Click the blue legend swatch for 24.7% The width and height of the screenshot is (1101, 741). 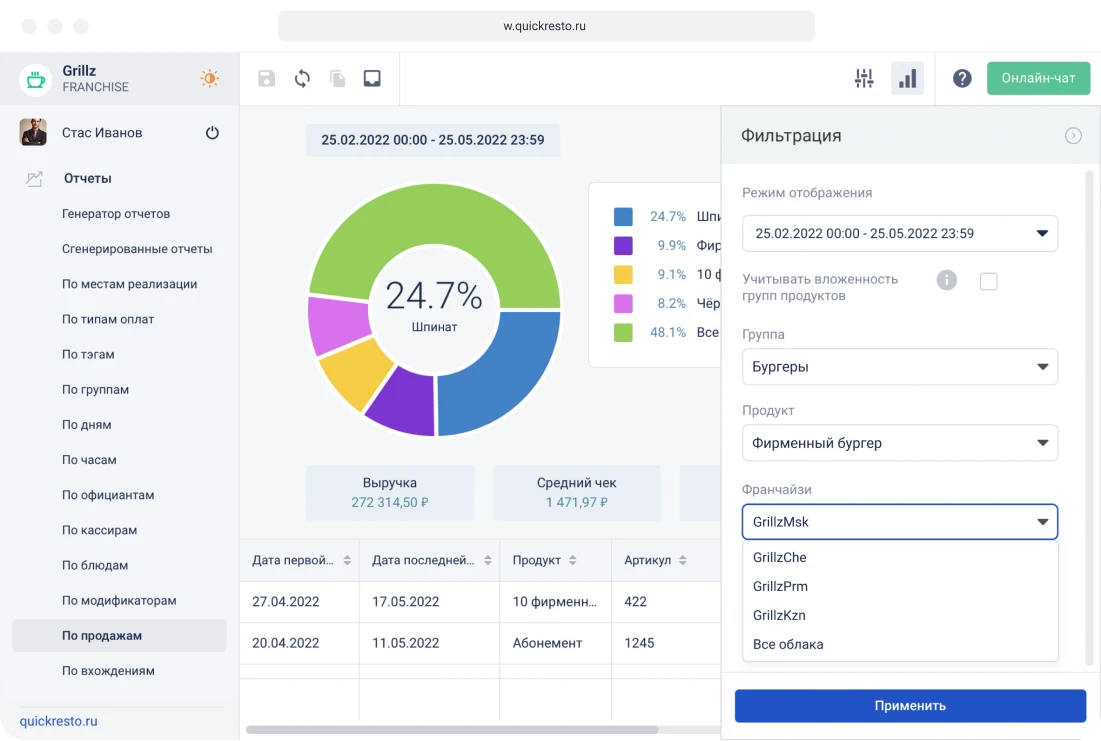point(623,216)
